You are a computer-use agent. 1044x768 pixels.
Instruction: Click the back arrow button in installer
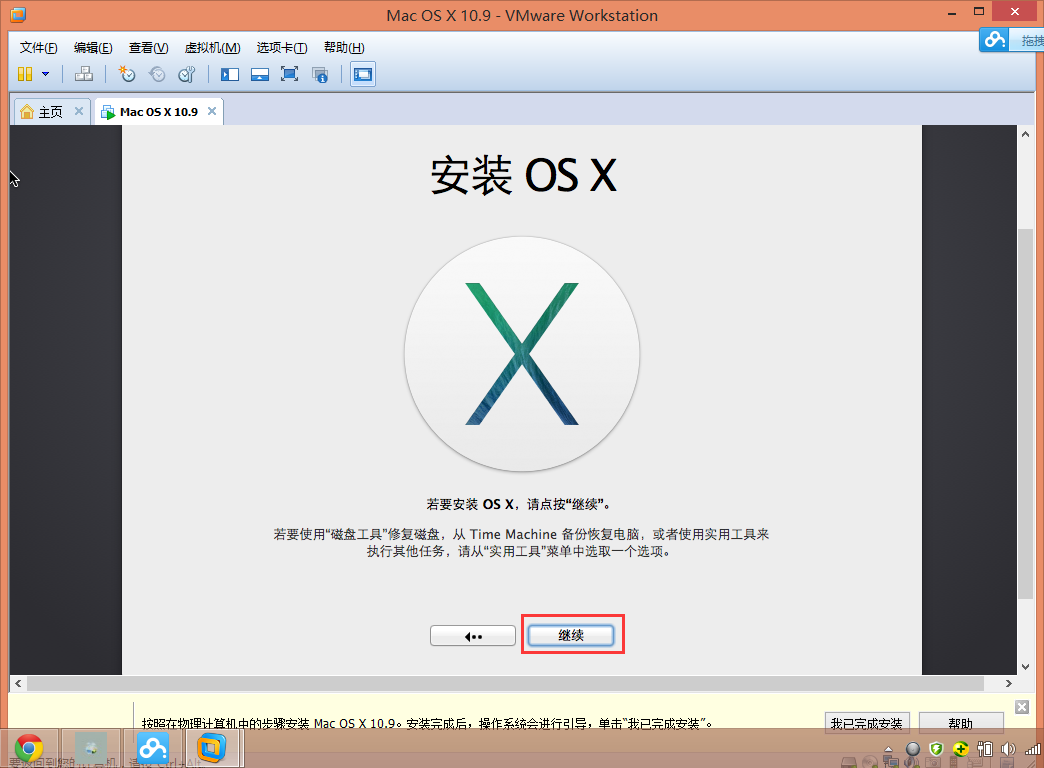coord(473,636)
